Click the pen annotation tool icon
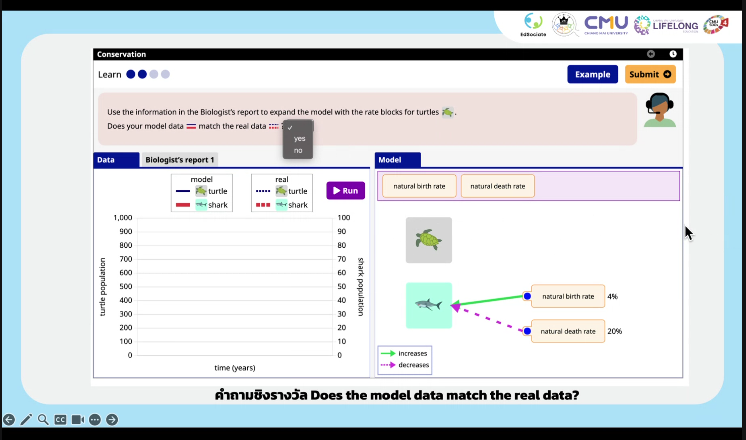746x440 pixels. coord(26,420)
